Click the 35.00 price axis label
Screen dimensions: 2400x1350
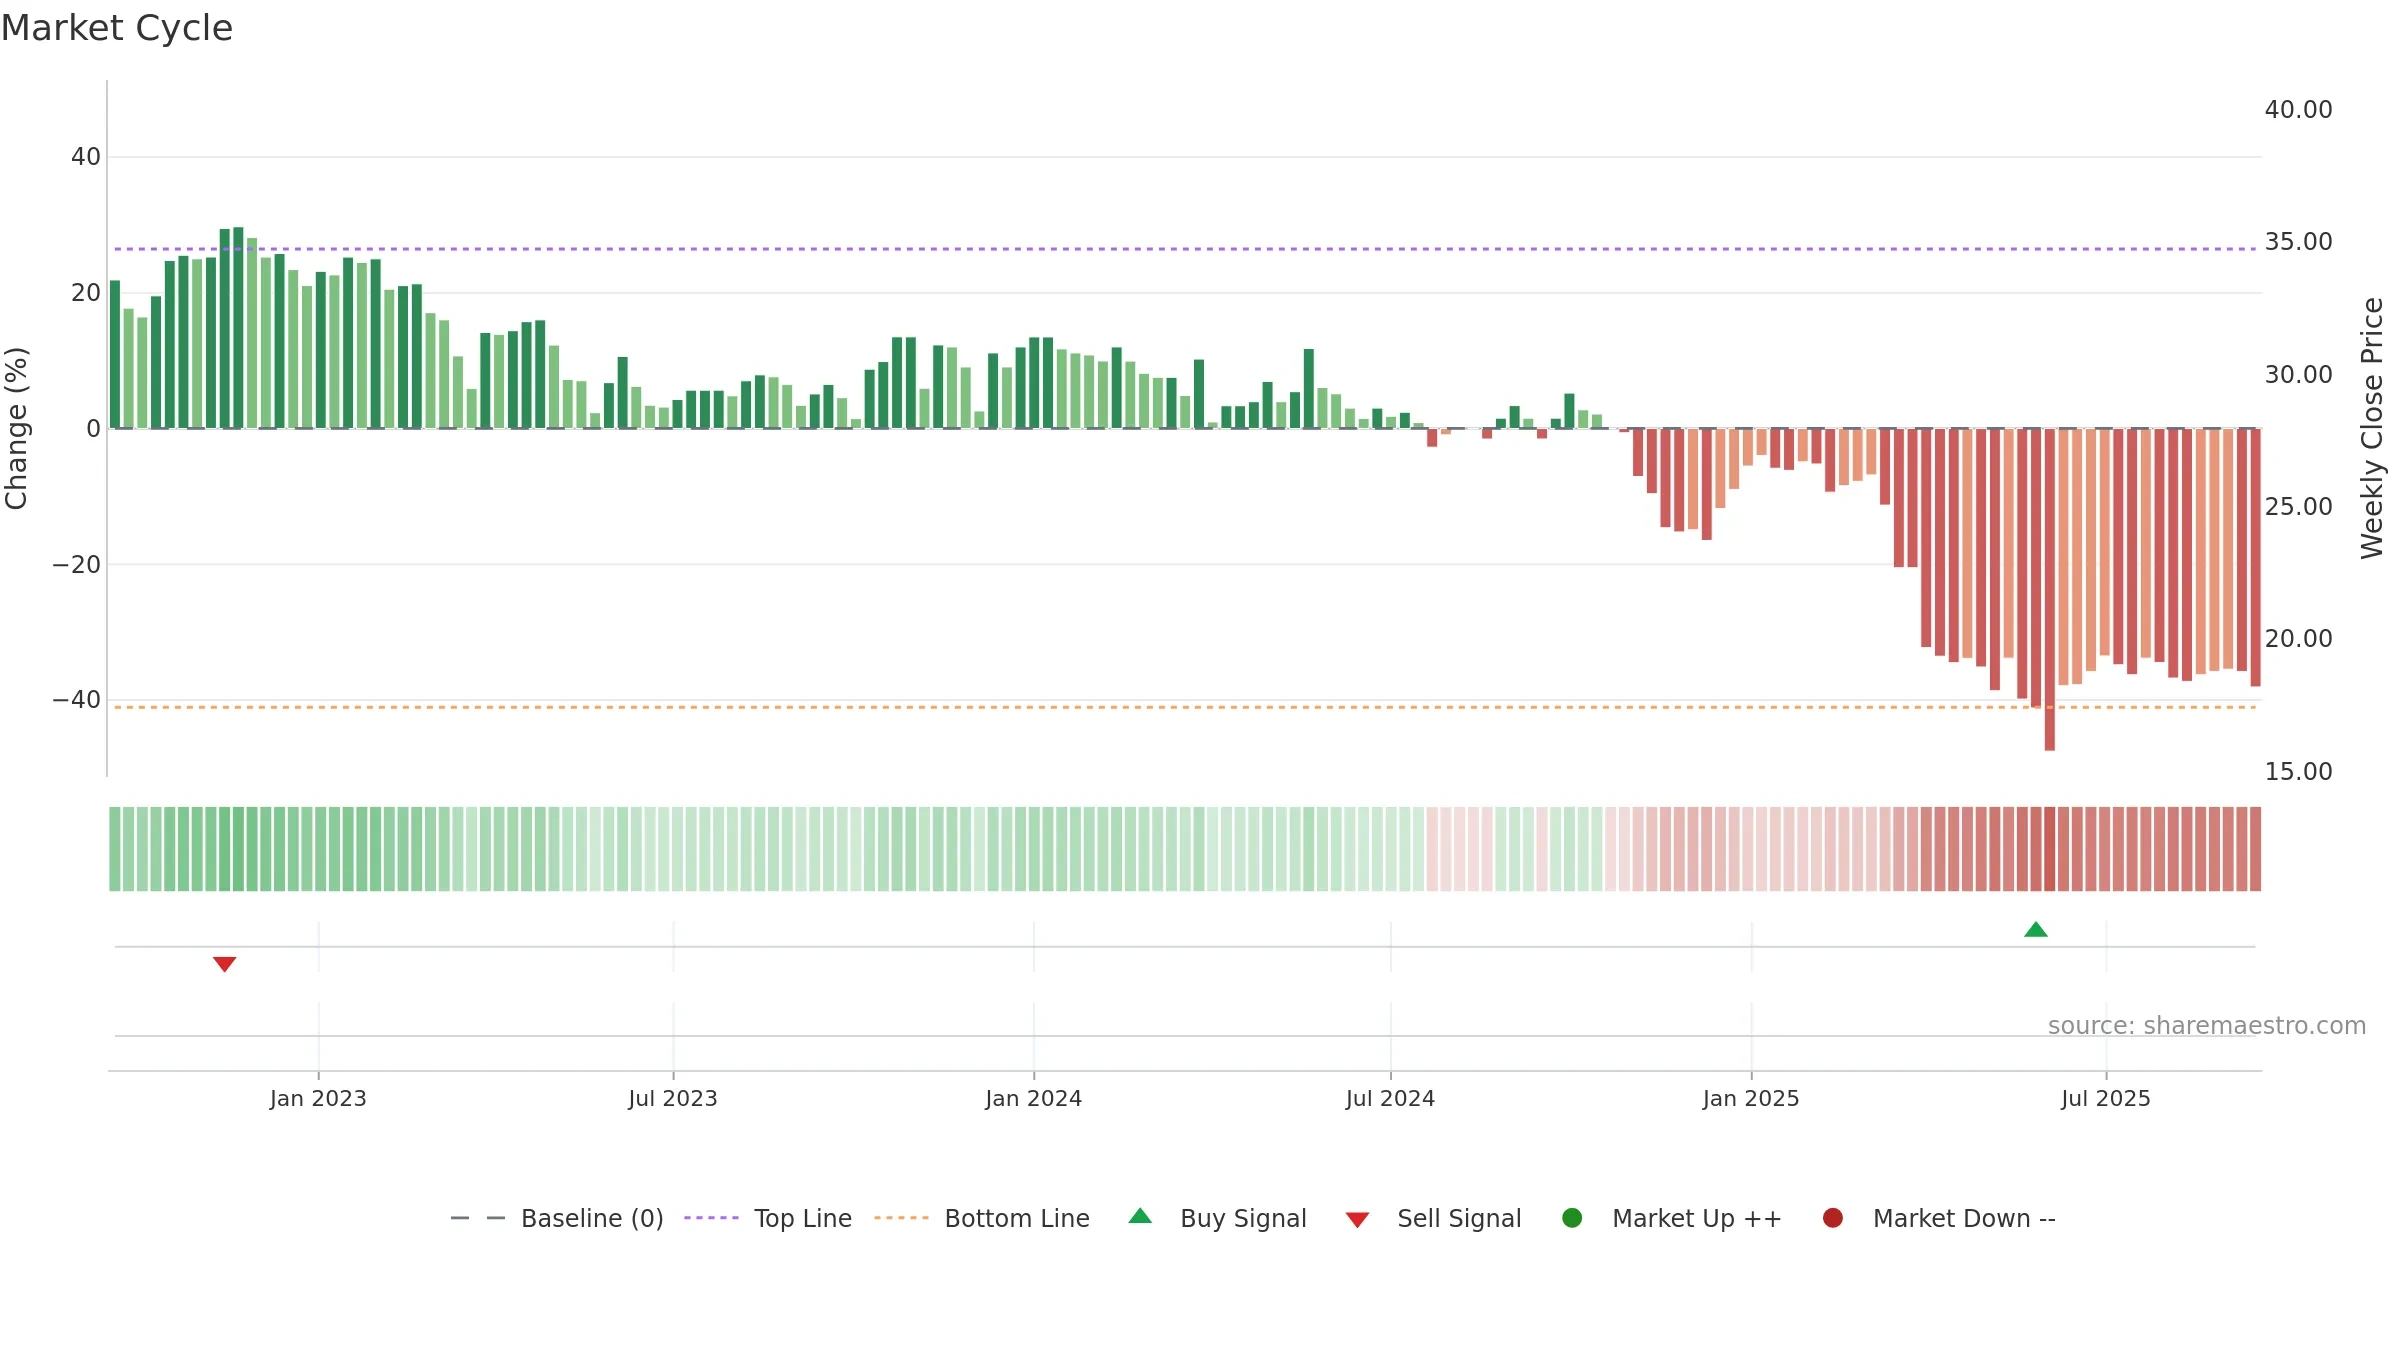click(x=2298, y=242)
